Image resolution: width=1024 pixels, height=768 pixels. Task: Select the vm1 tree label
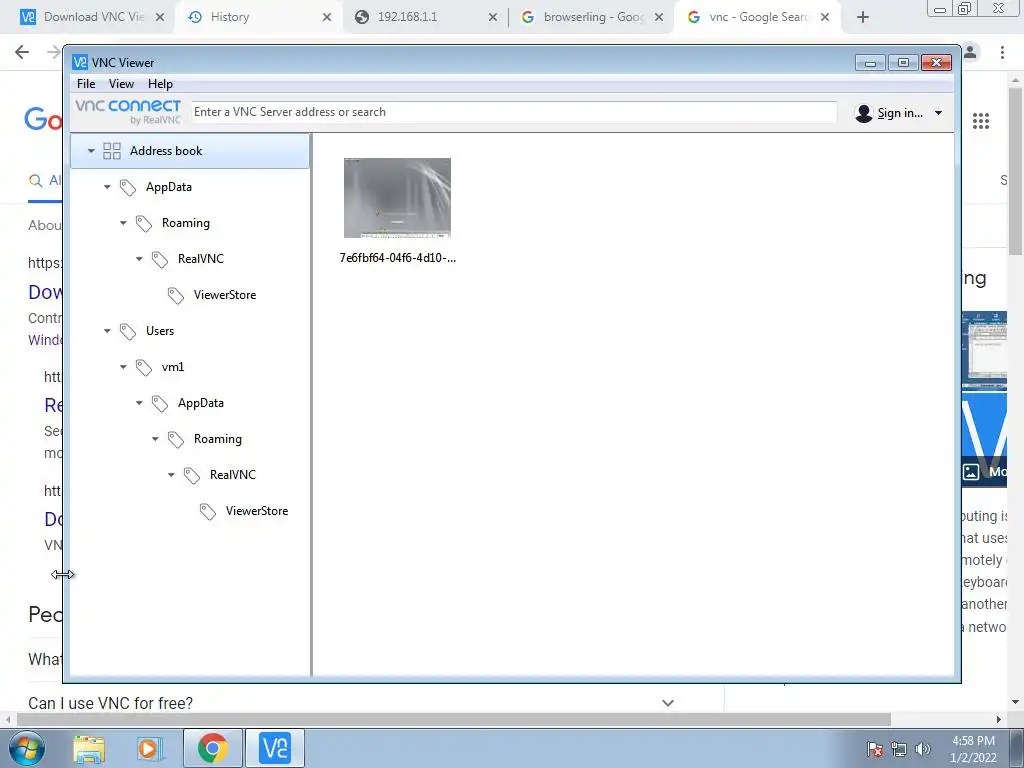[x=173, y=367]
